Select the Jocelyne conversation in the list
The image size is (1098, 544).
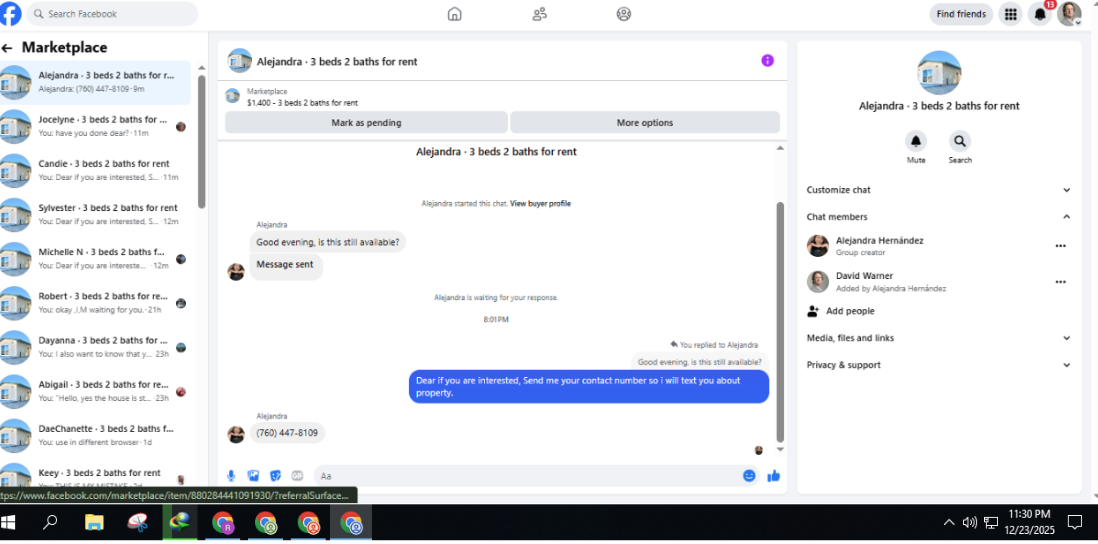click(95, 126)
